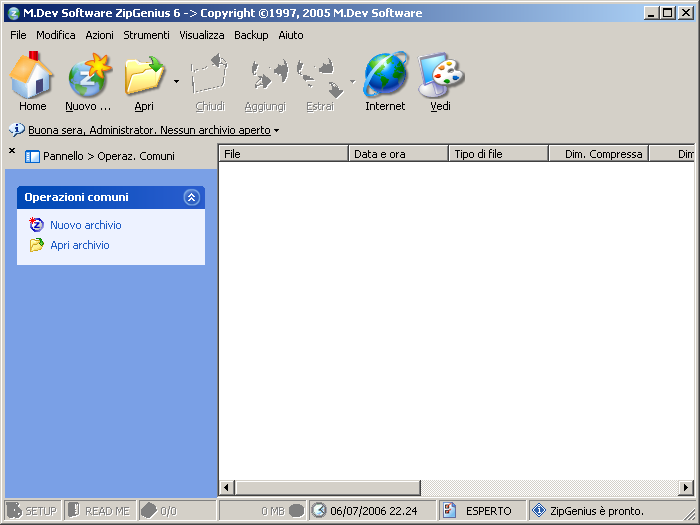This screenshot has height=525, width=700.
Task: Open the Modifica menu
Action: tap(56, 35)
